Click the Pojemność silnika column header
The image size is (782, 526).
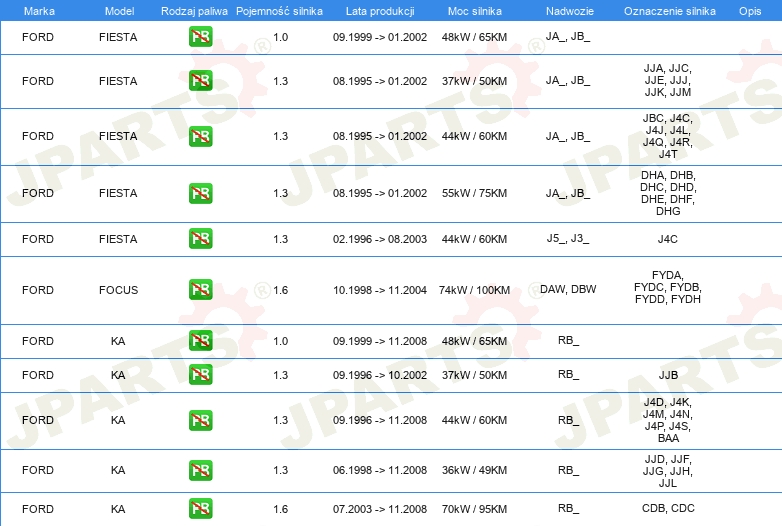[279, 11]
